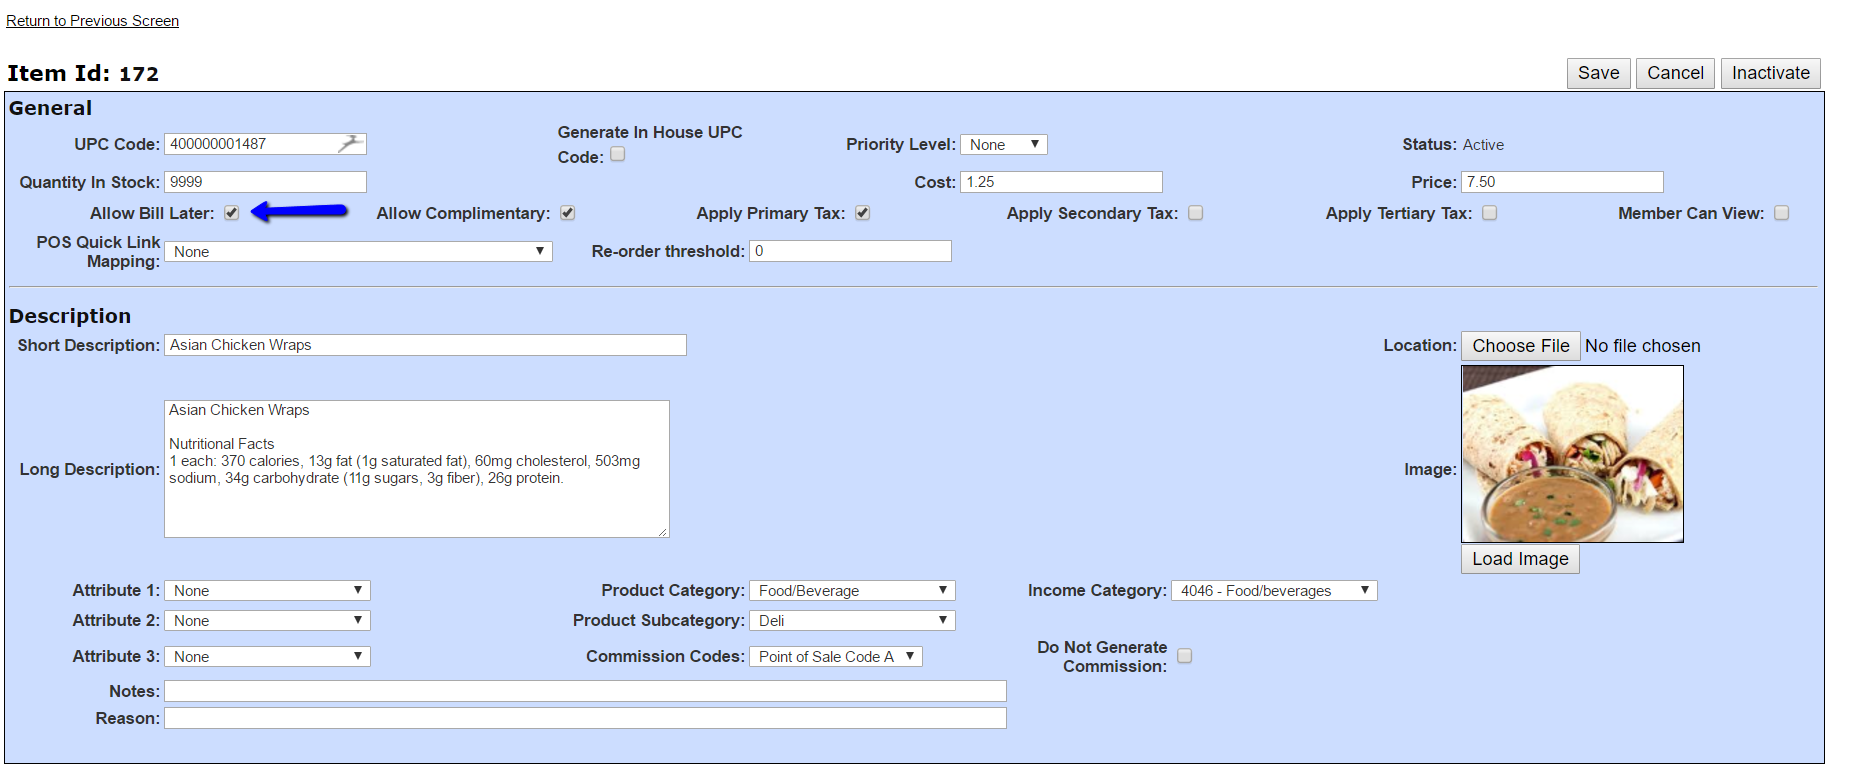Click the Save button

click(1598, 73)
